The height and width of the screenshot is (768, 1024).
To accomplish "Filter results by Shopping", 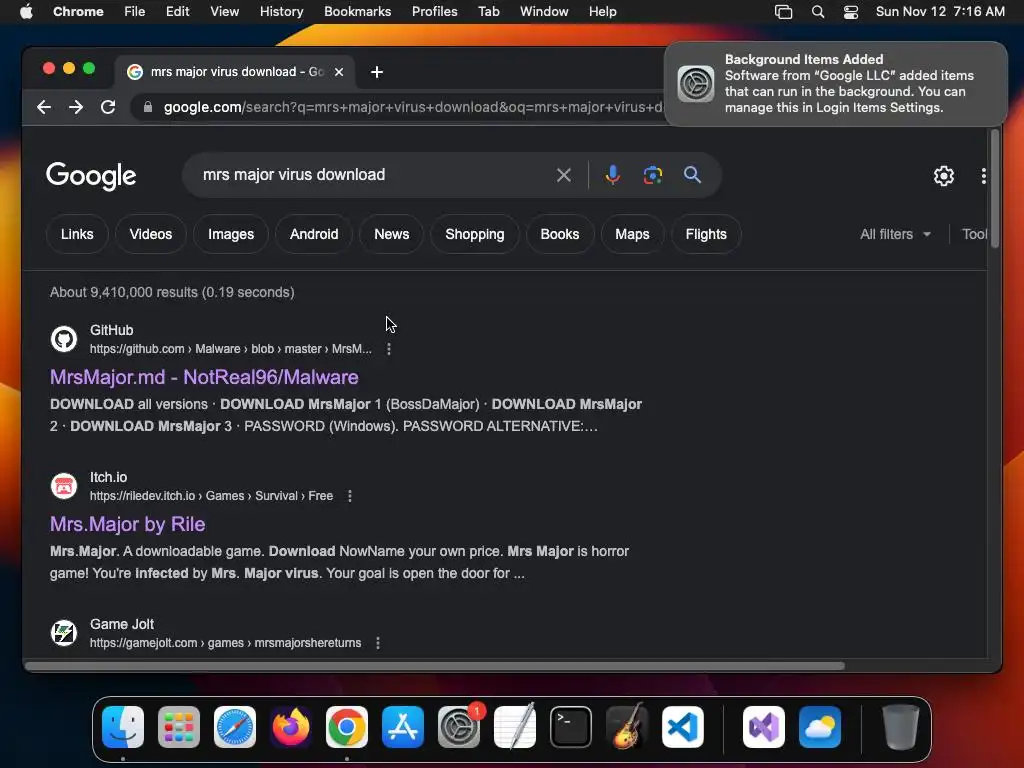I will 475,234.
